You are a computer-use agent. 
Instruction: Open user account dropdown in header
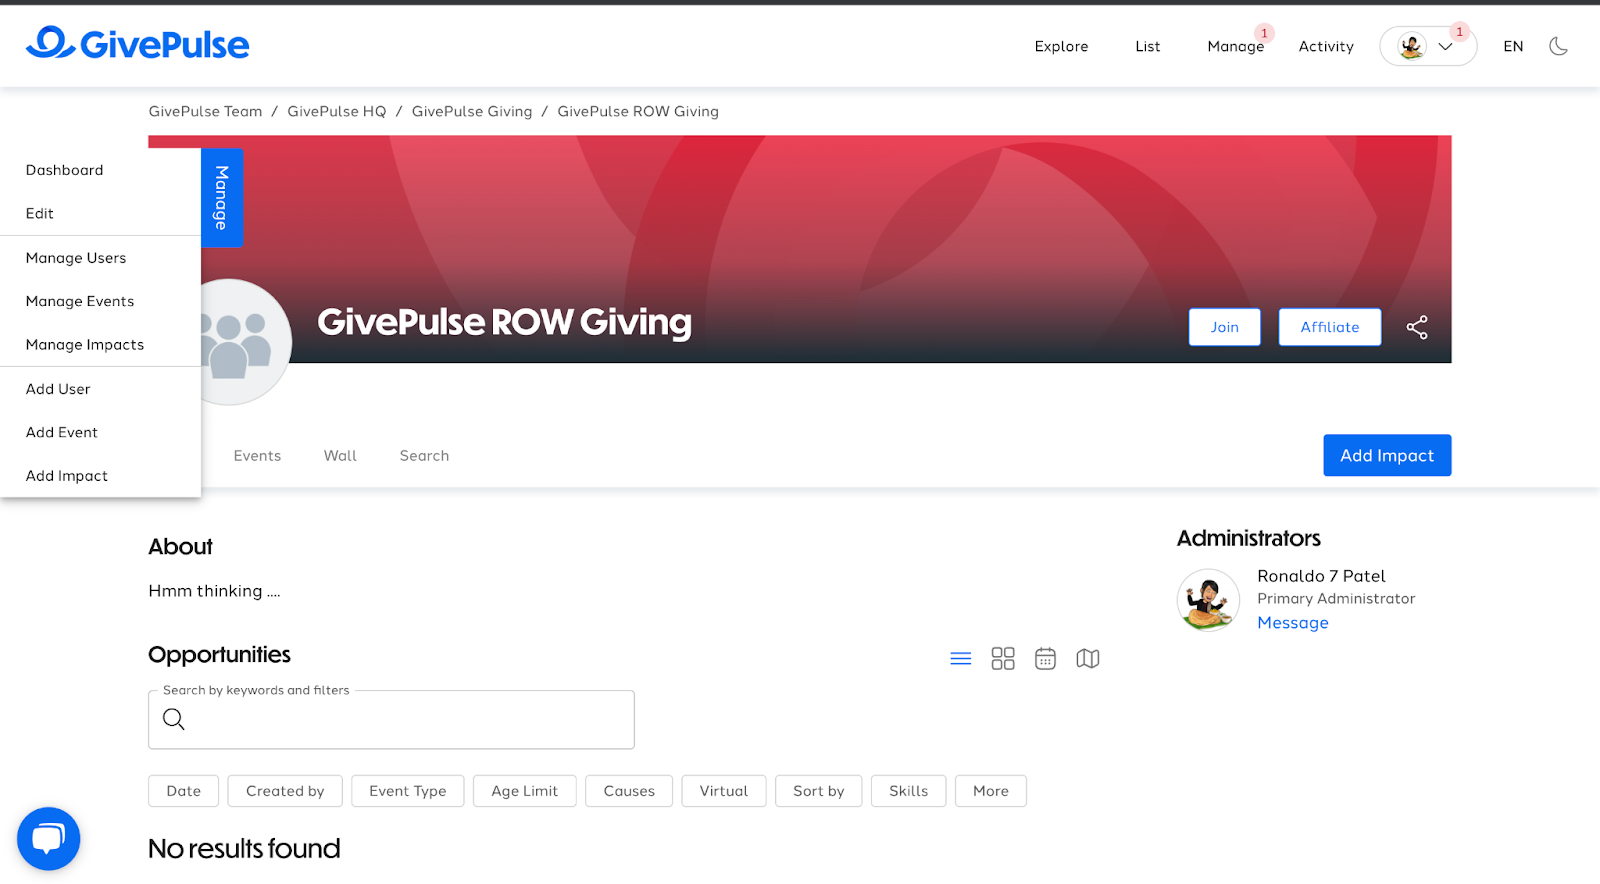1428,46
